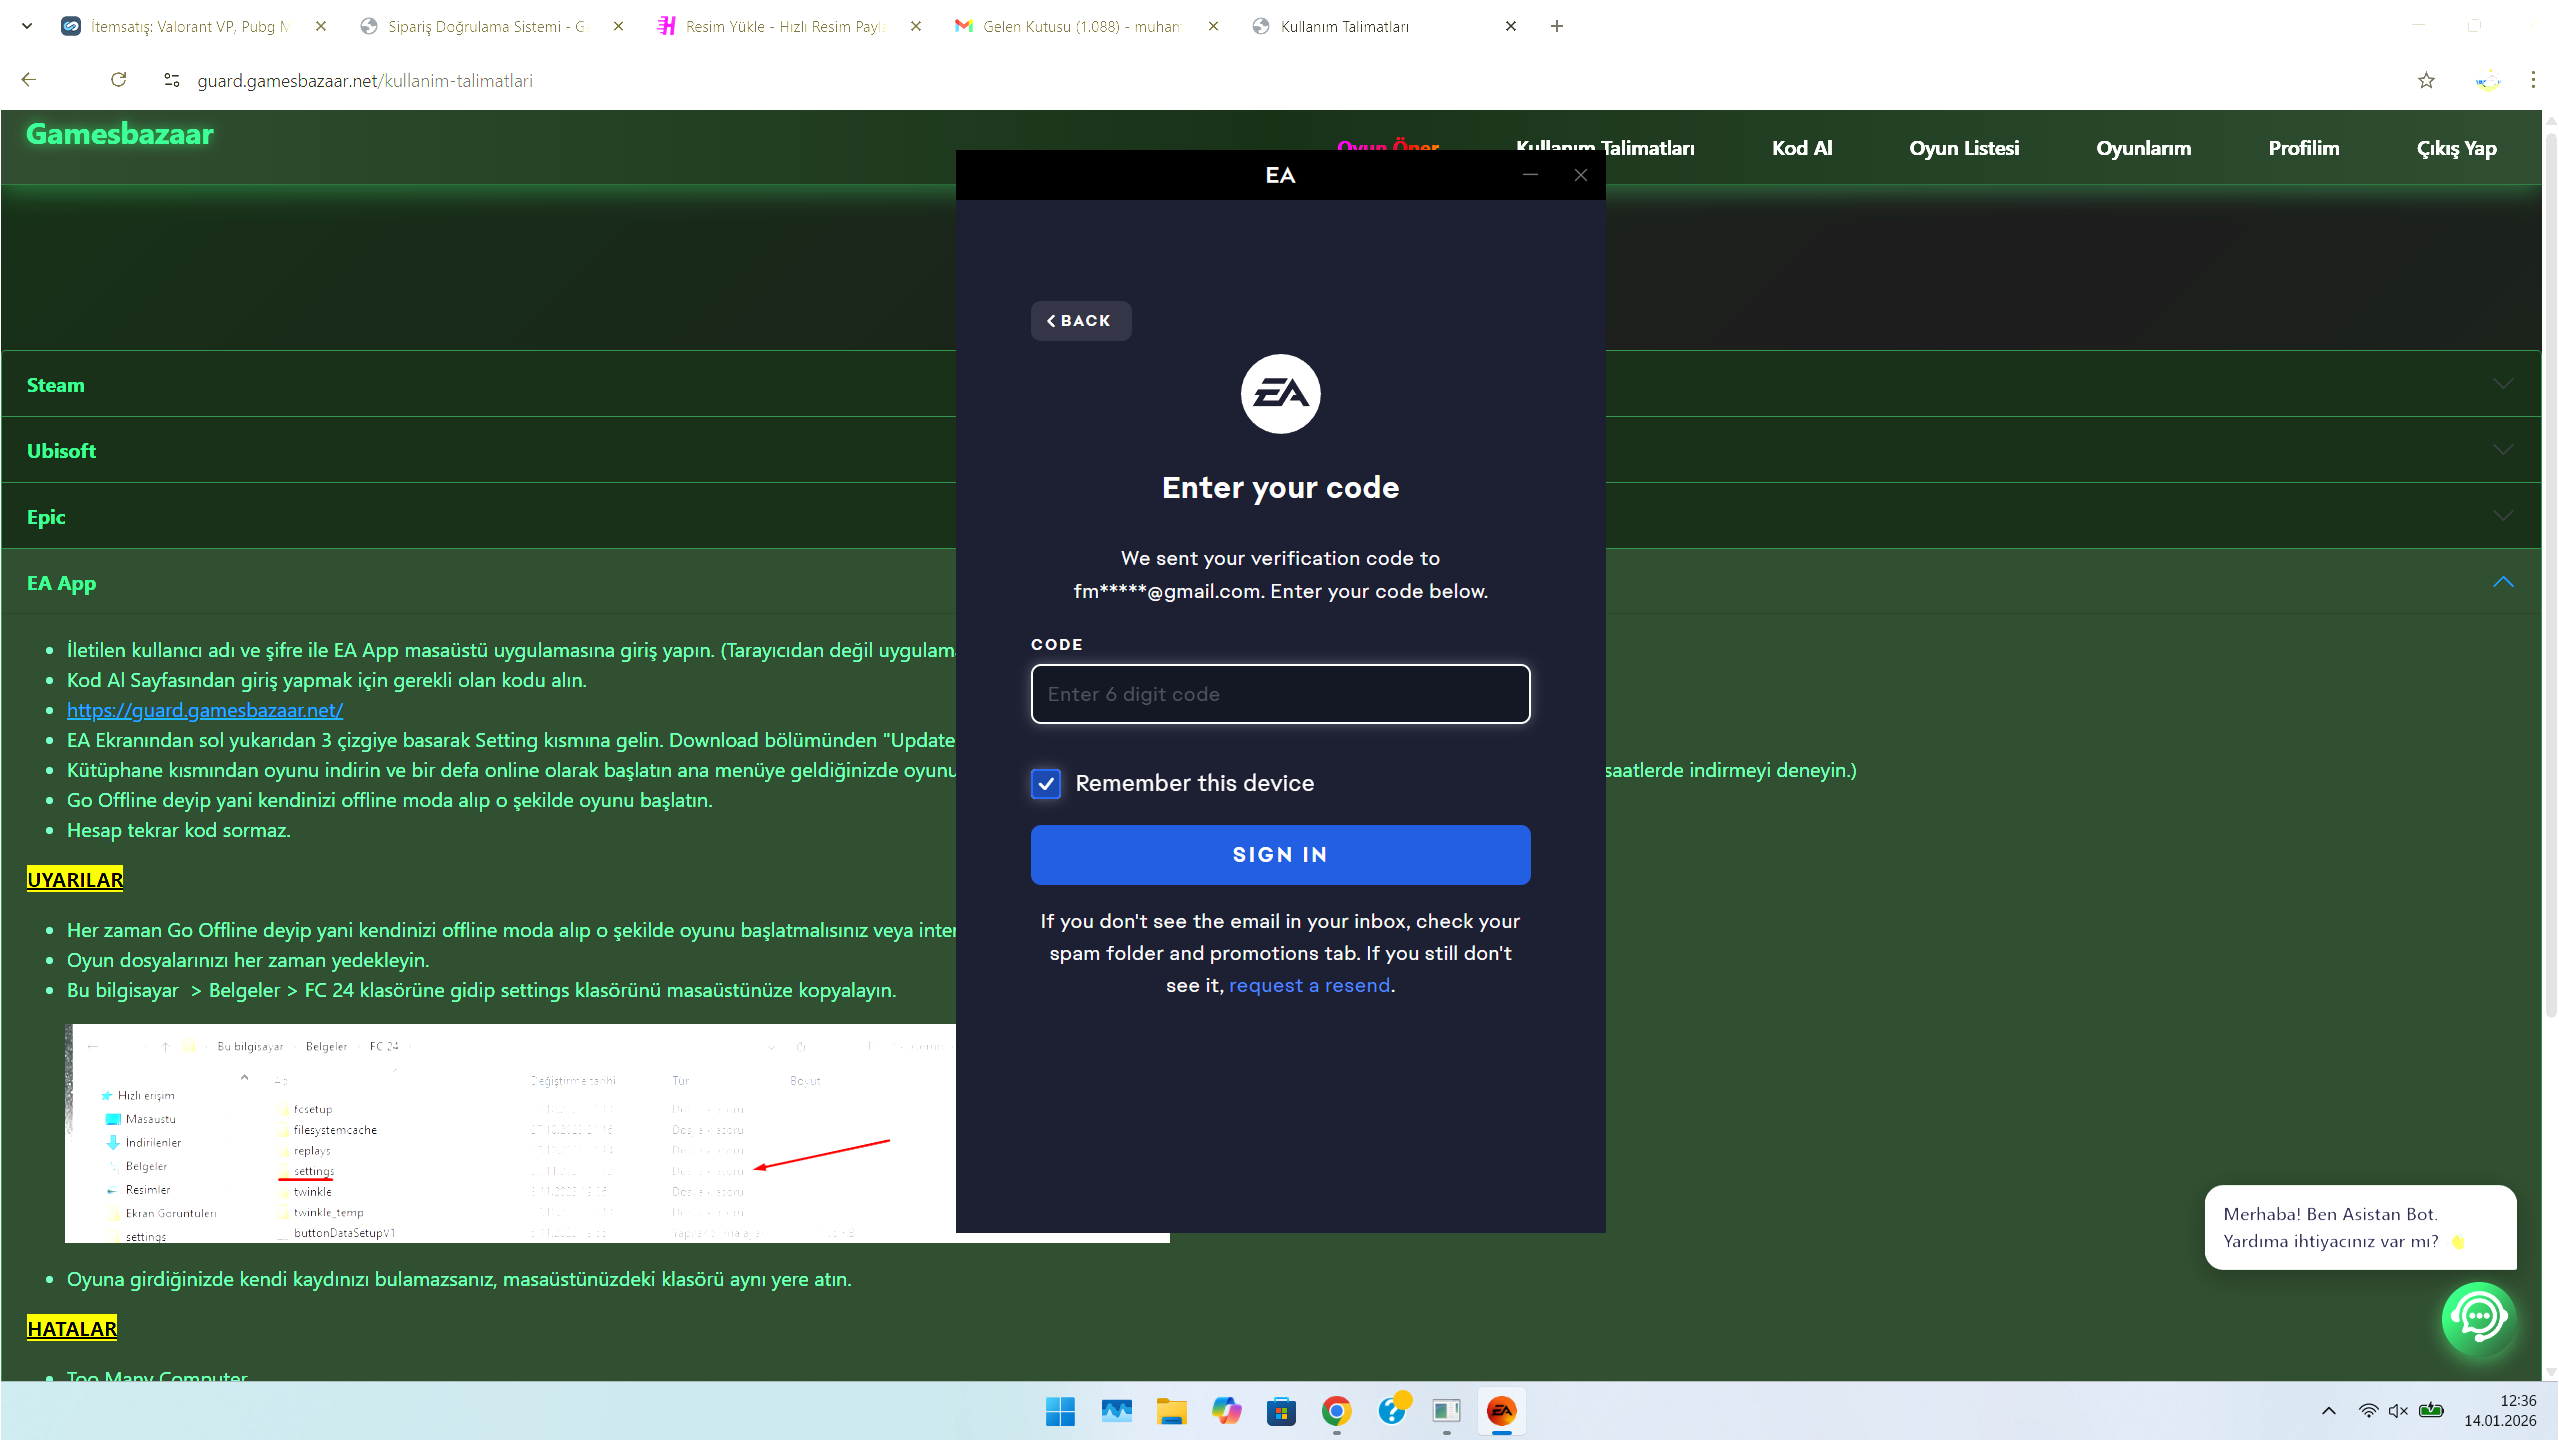The image size is (2559, 1441).
Task: Open Microsoft Store from the taskbar
Action: [1281, 1411]
